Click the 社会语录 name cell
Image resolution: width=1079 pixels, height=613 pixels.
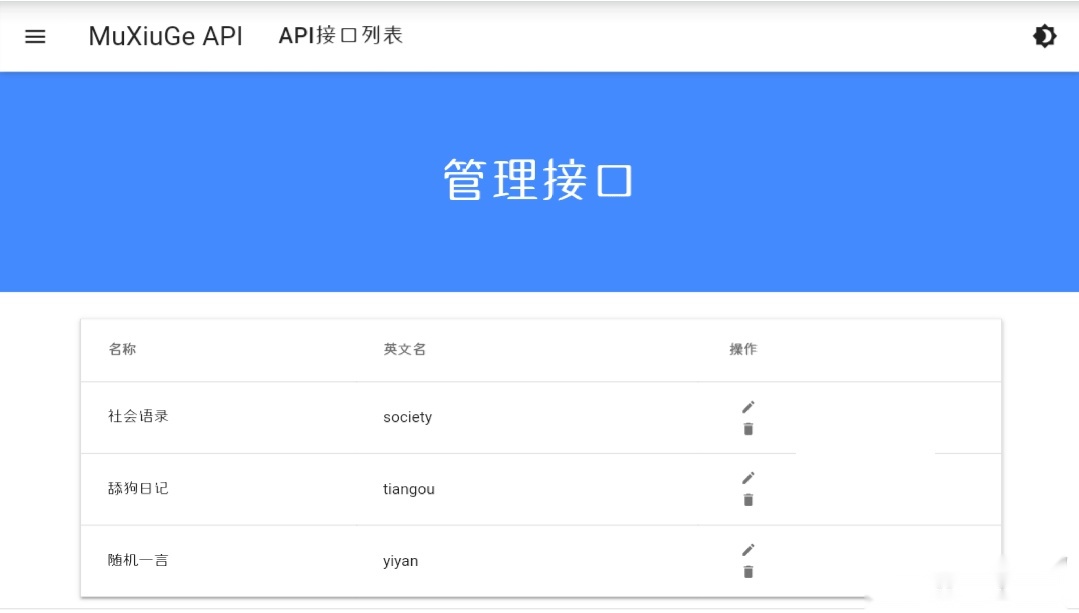pos(137,417)
